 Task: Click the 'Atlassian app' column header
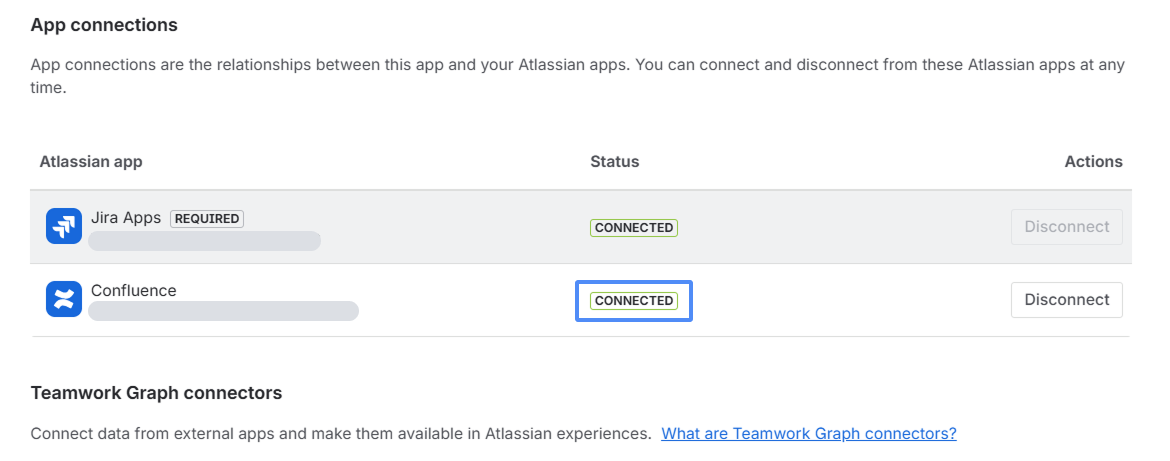tap(91, 162)
